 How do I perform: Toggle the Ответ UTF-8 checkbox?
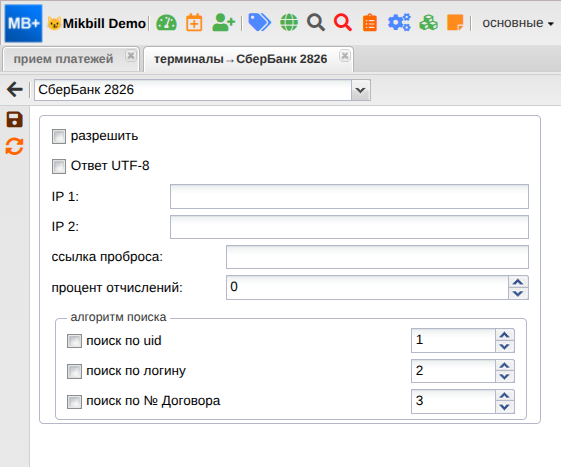tap(59, 166)
